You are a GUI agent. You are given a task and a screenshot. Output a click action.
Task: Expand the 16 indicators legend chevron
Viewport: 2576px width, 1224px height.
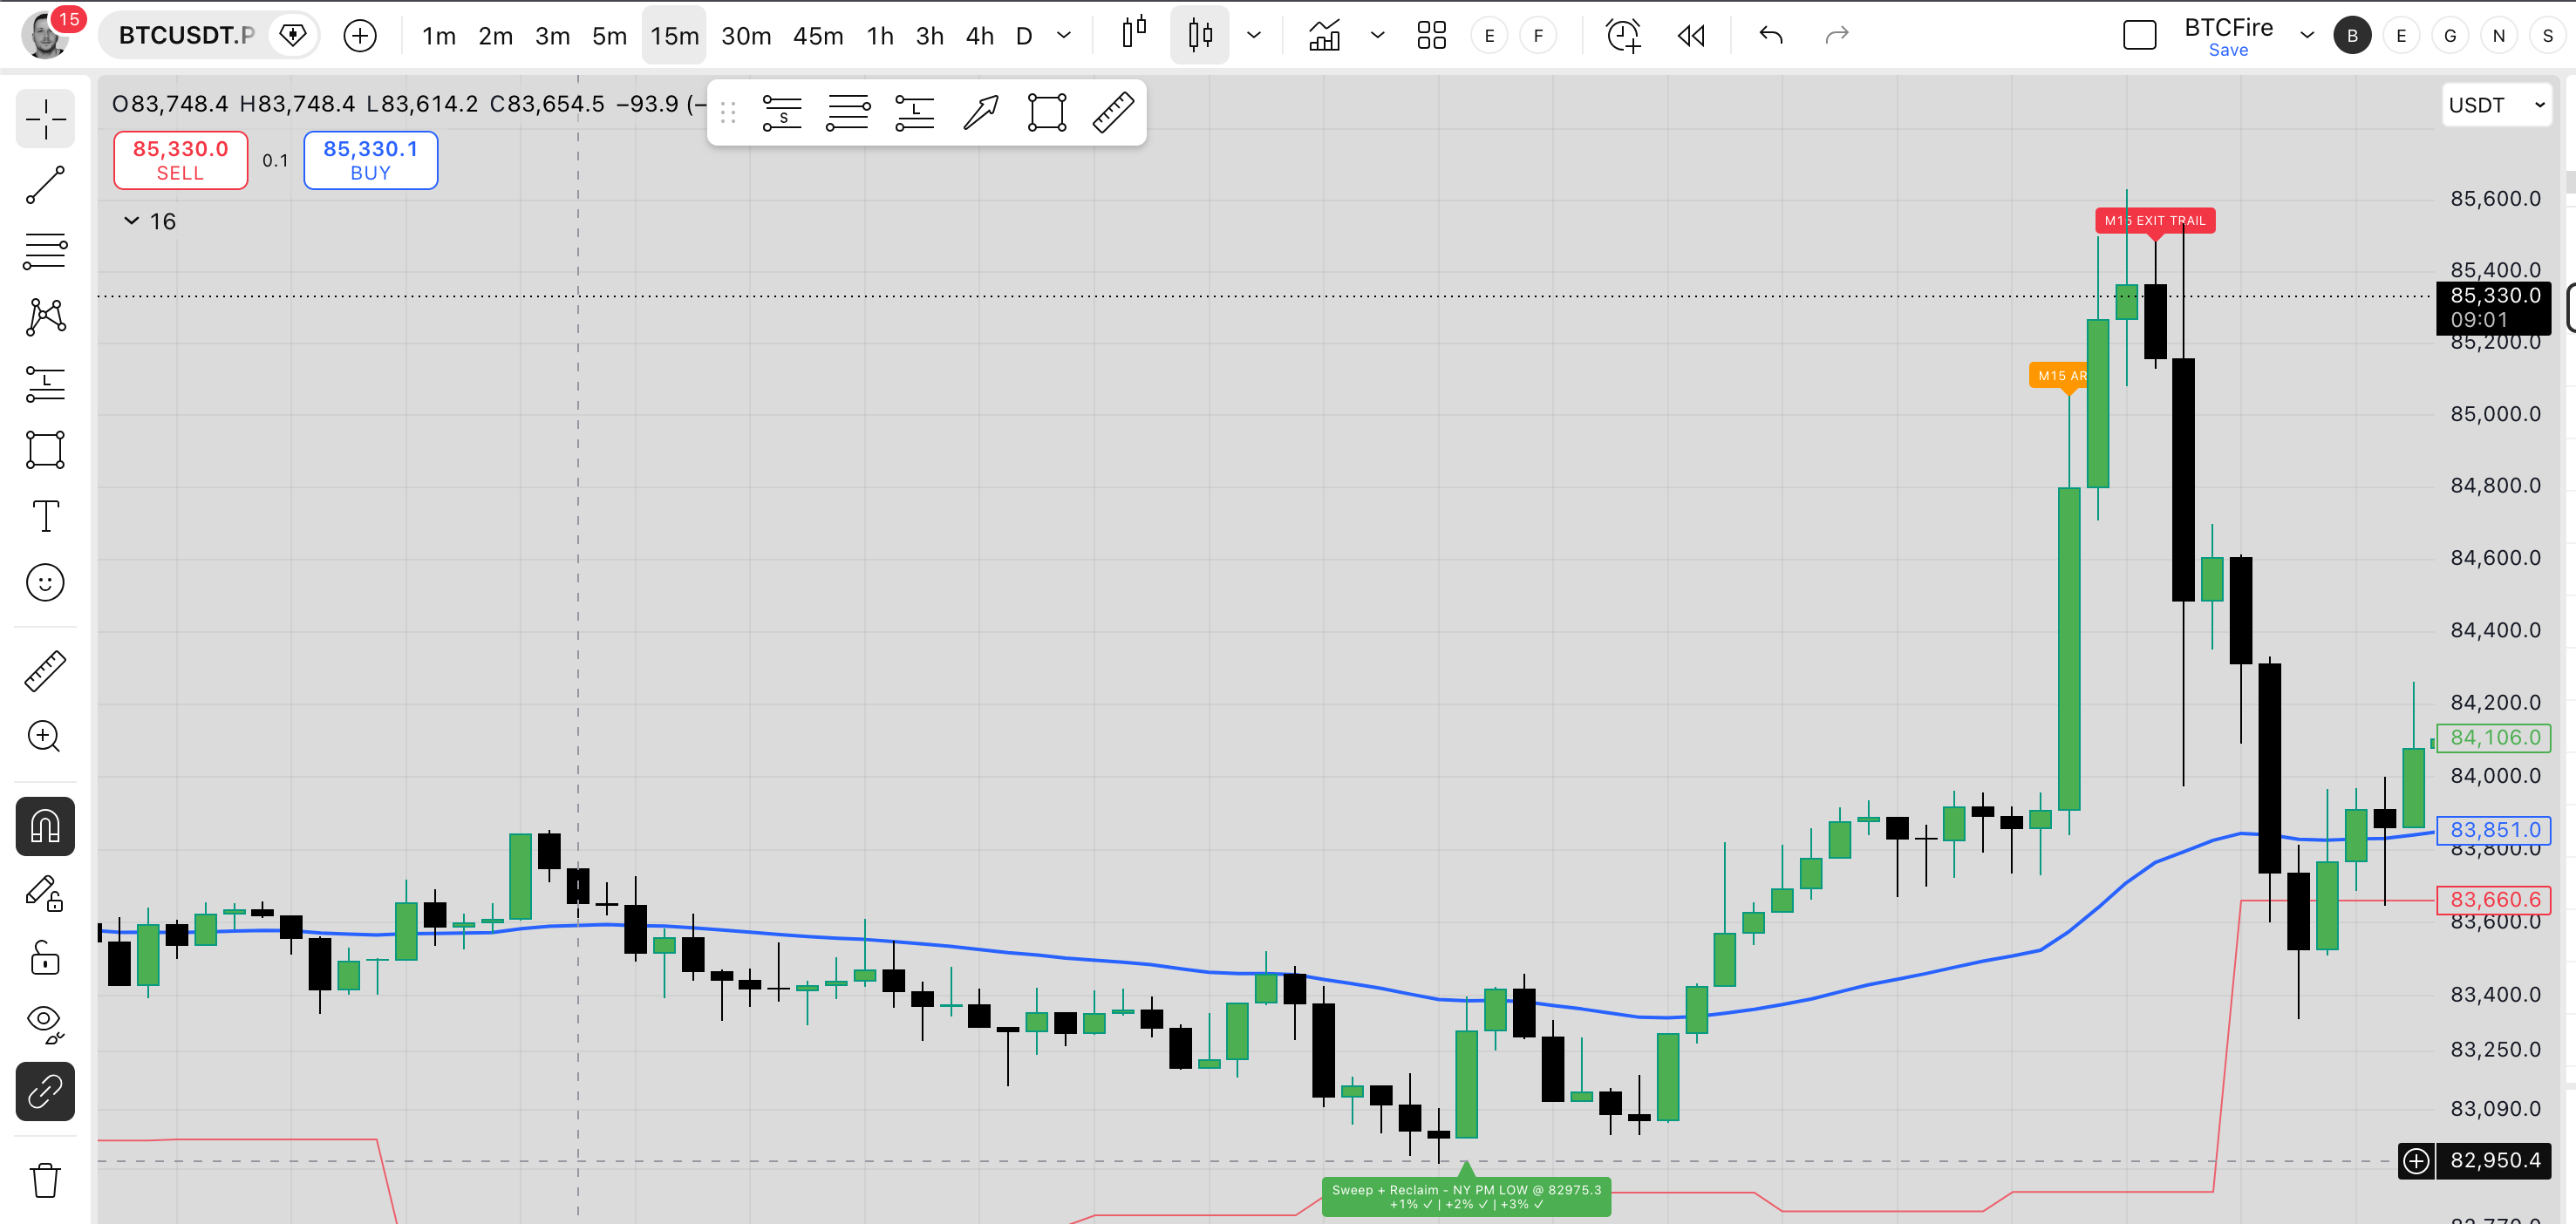[x=131, y=221]
